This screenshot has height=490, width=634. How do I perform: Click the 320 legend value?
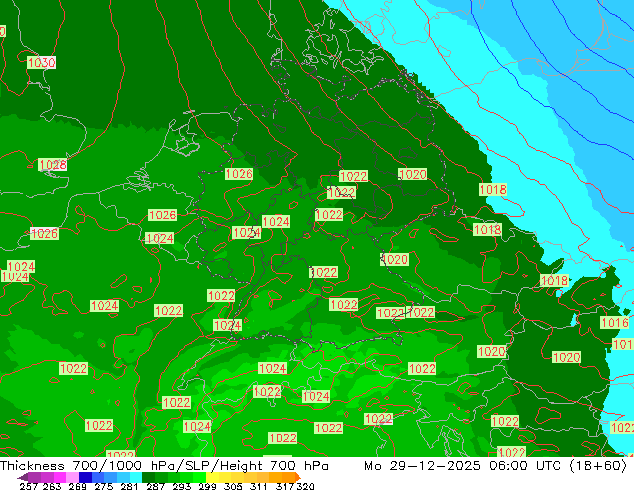point(305,486)
